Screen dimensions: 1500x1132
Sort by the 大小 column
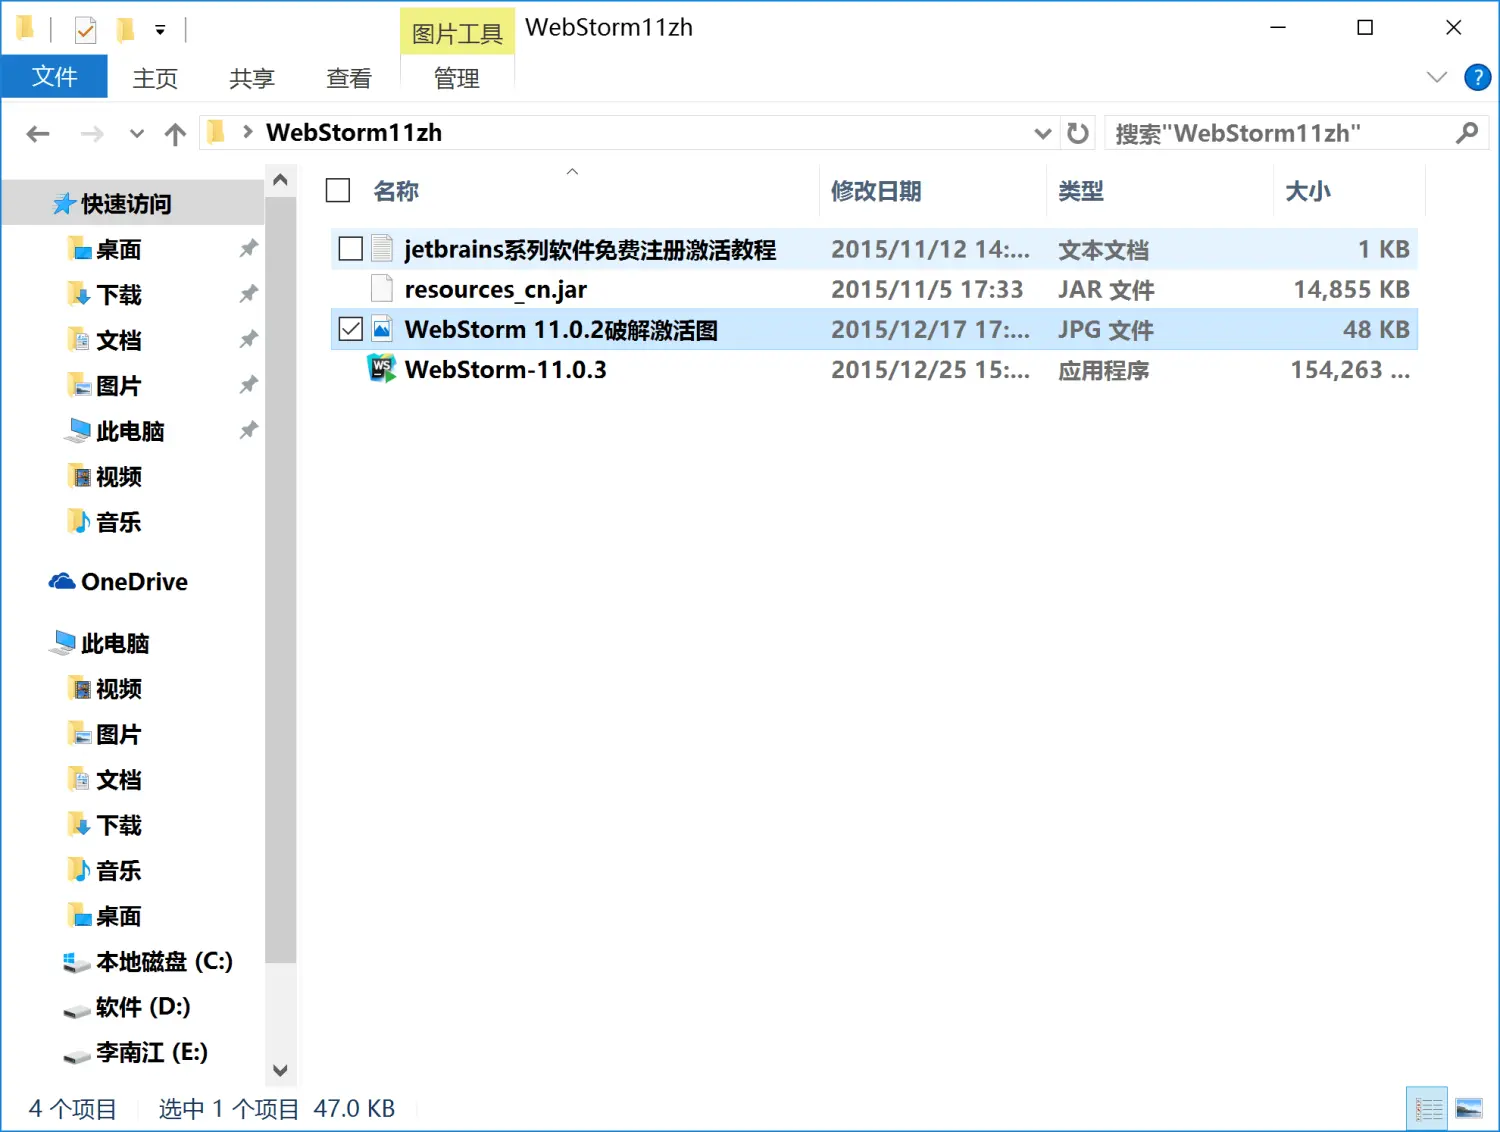[x=1308, y=191]
